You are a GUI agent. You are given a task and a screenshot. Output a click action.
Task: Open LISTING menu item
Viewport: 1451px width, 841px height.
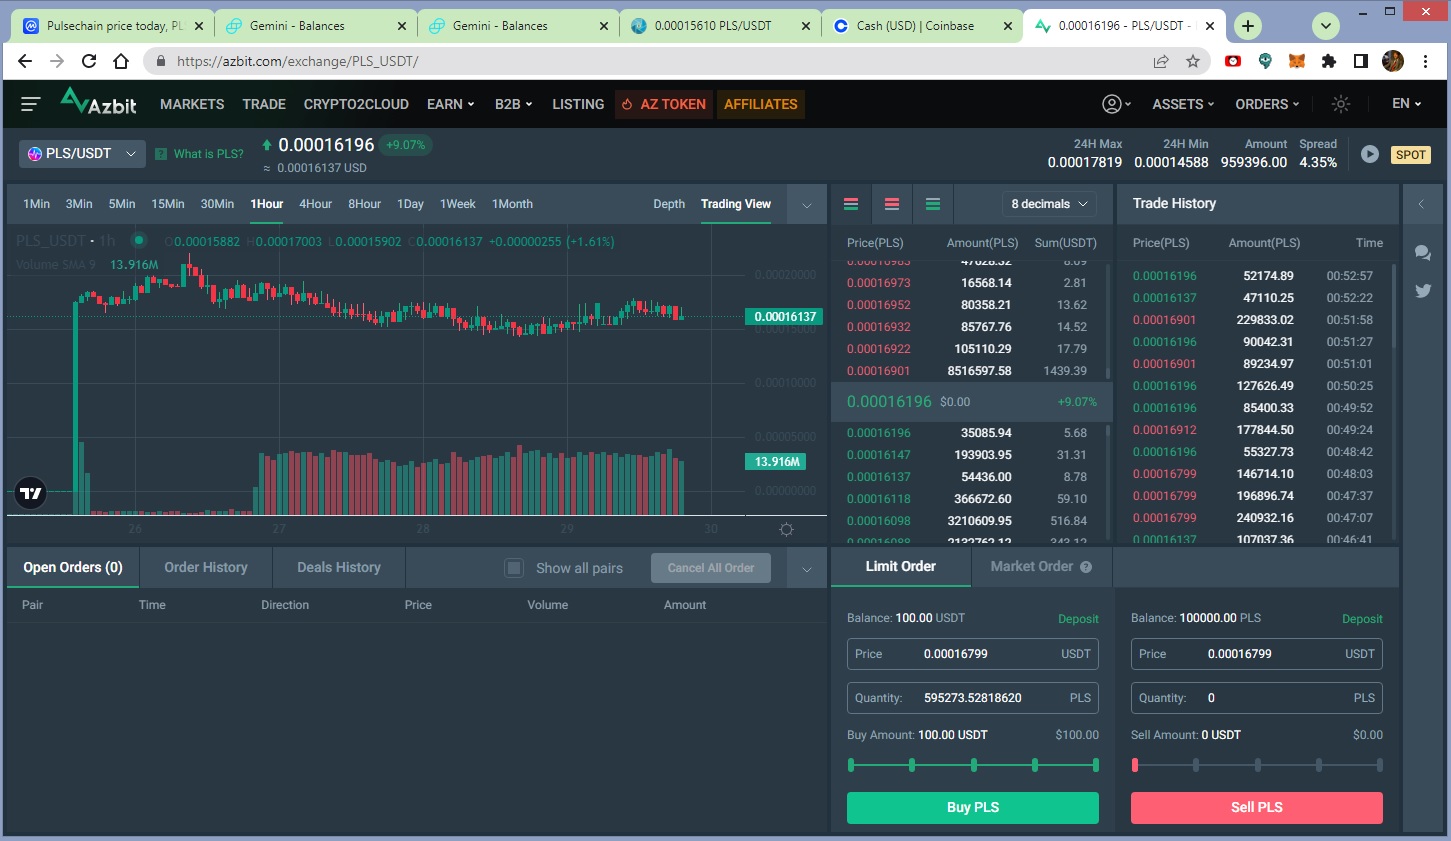[x=578, y=104]
